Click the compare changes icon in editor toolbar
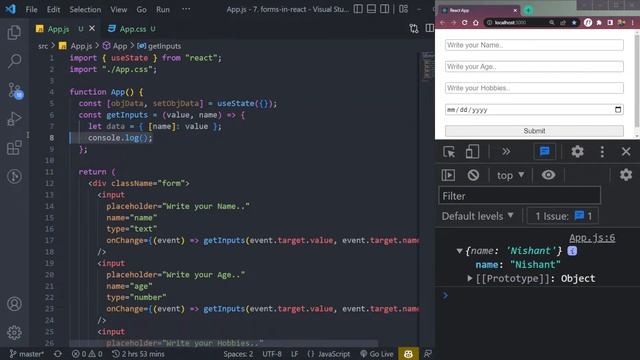Viewport: 640px width, 360px height. 414,29
